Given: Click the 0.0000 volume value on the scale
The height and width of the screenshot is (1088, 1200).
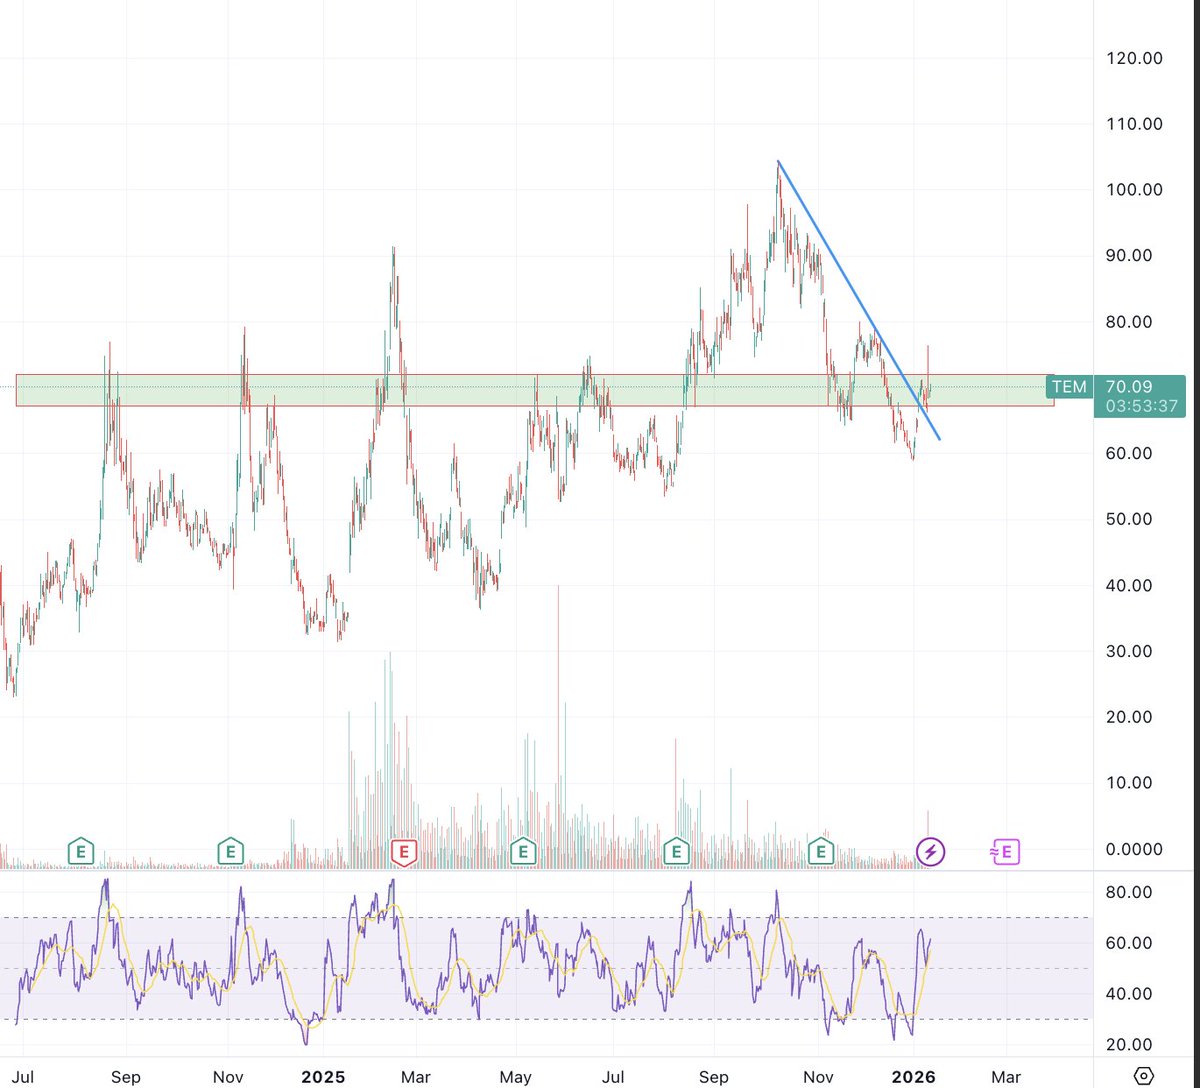Looking at the screenshot, I should click(1133, 849).
